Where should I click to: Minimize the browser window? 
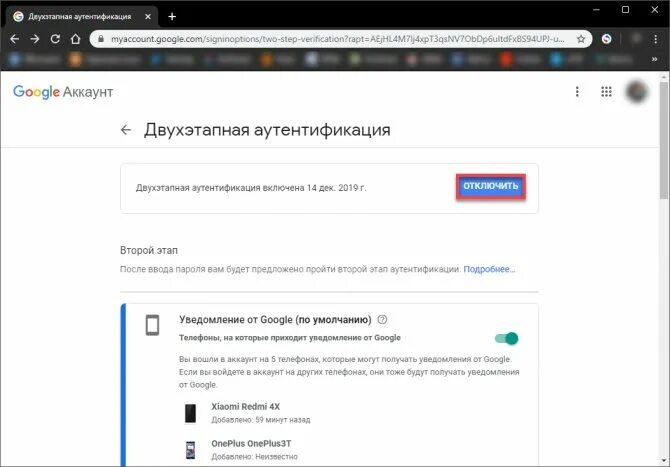coord(596,9)
